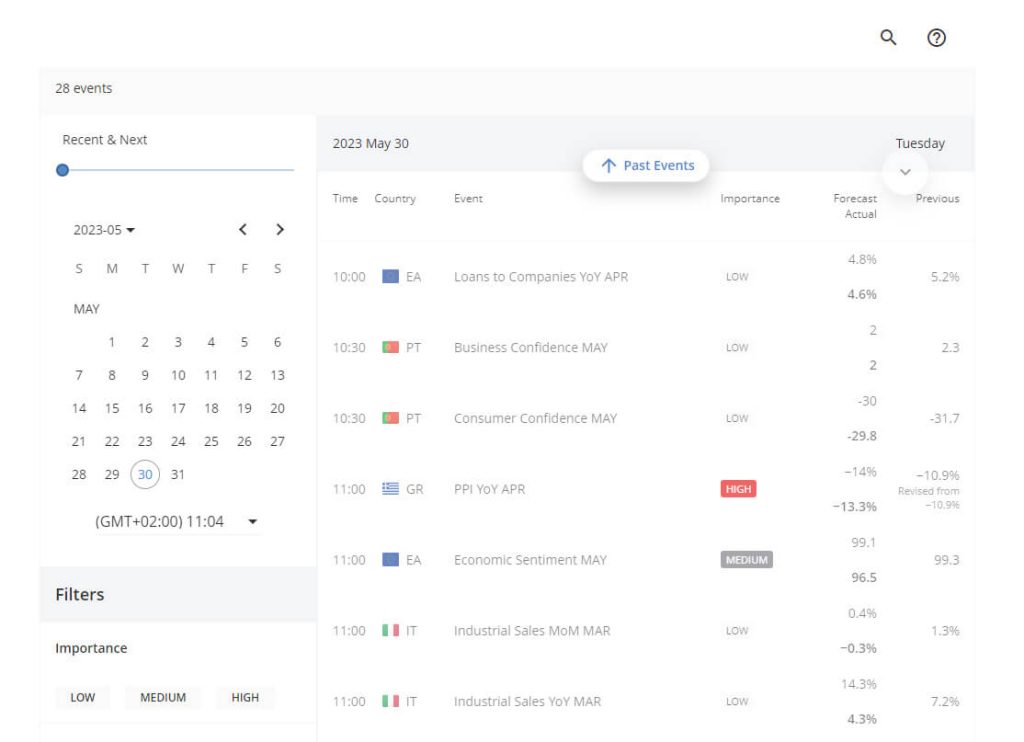
Task: Click the Past Events button
Action: pyautogui.click(x=646, y=166)
